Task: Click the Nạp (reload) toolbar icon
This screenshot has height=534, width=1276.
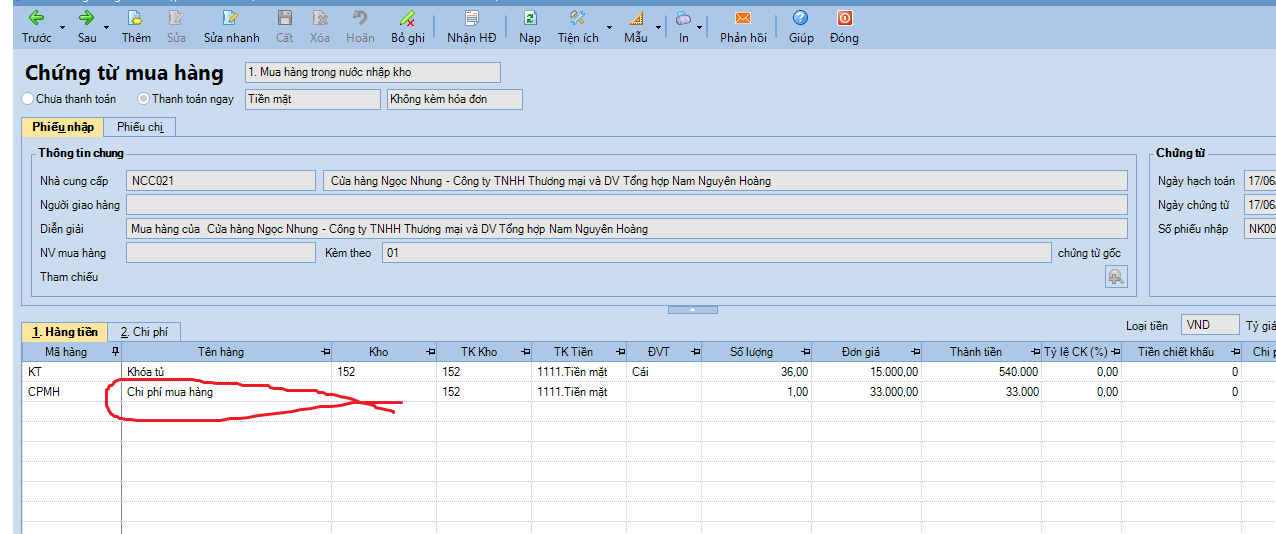Action: click(x=530, y=18)
